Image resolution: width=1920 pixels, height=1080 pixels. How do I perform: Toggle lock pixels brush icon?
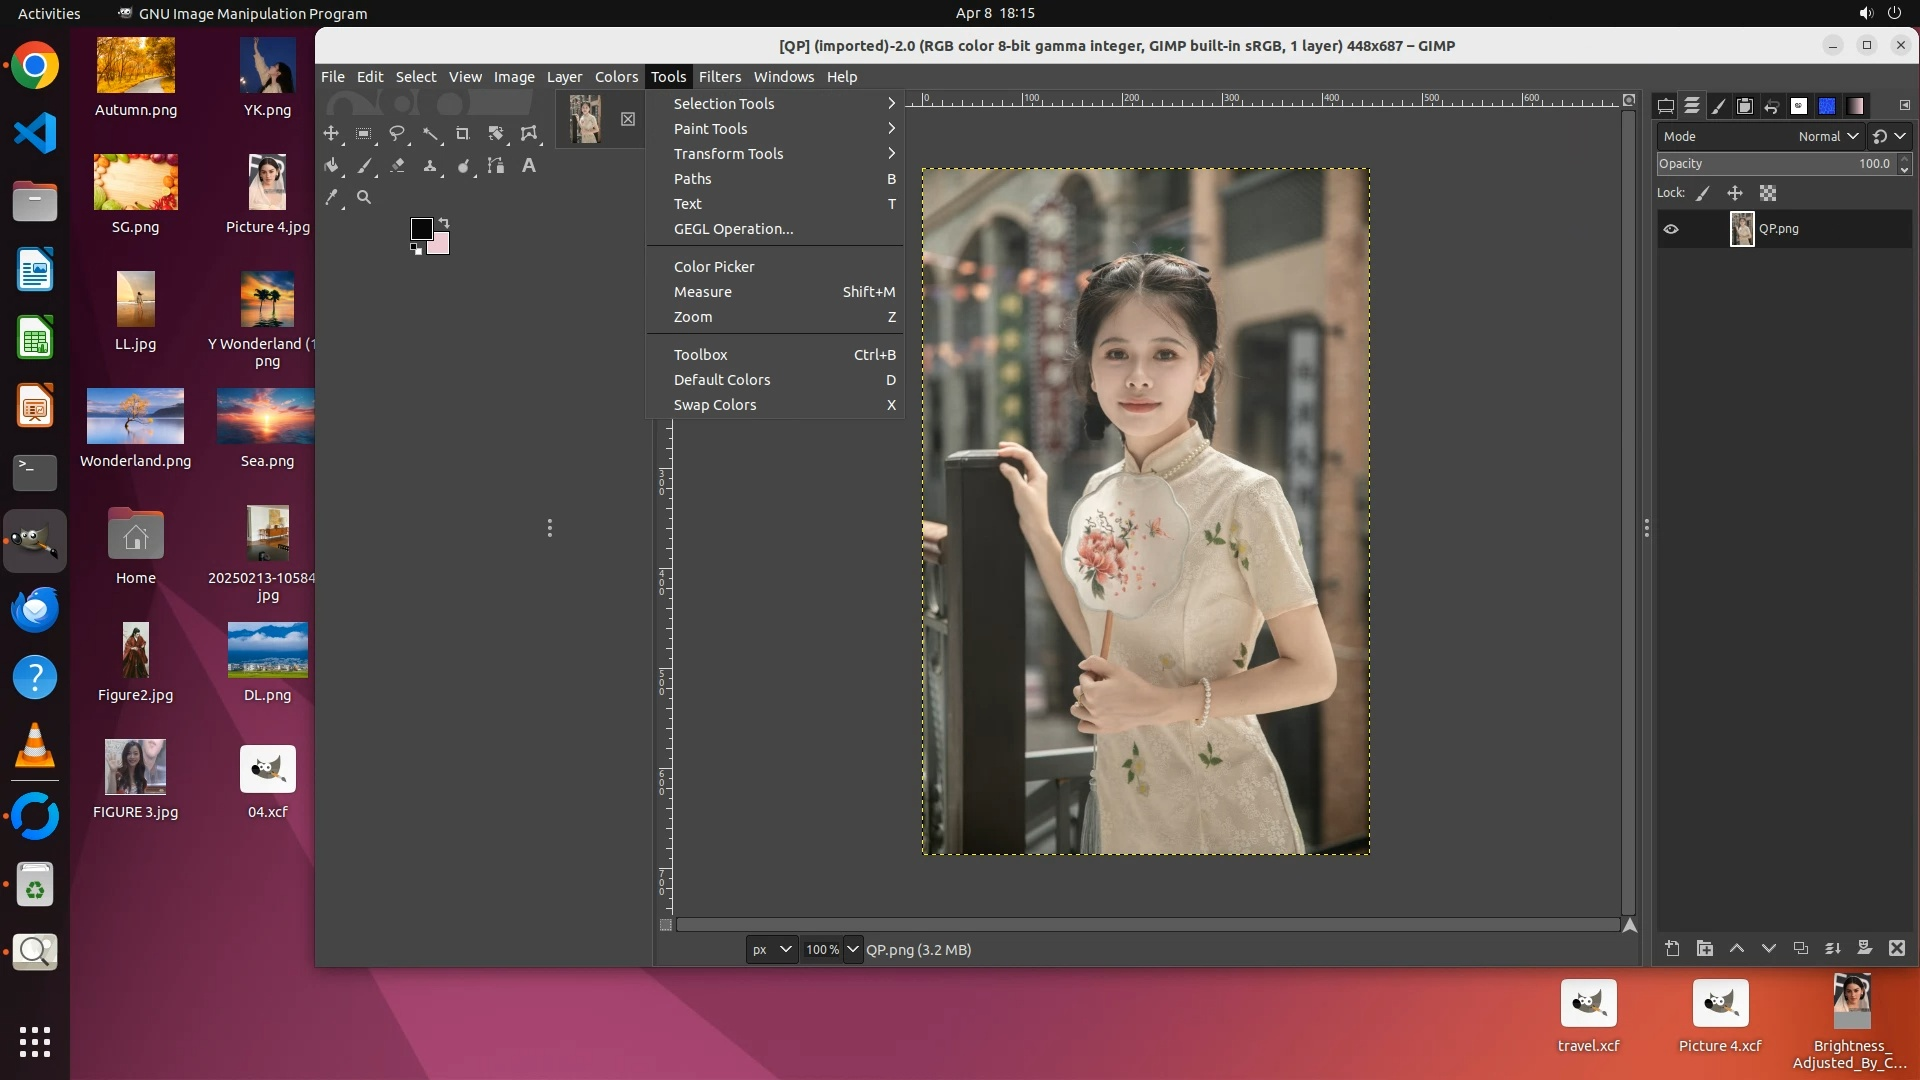1703,193
